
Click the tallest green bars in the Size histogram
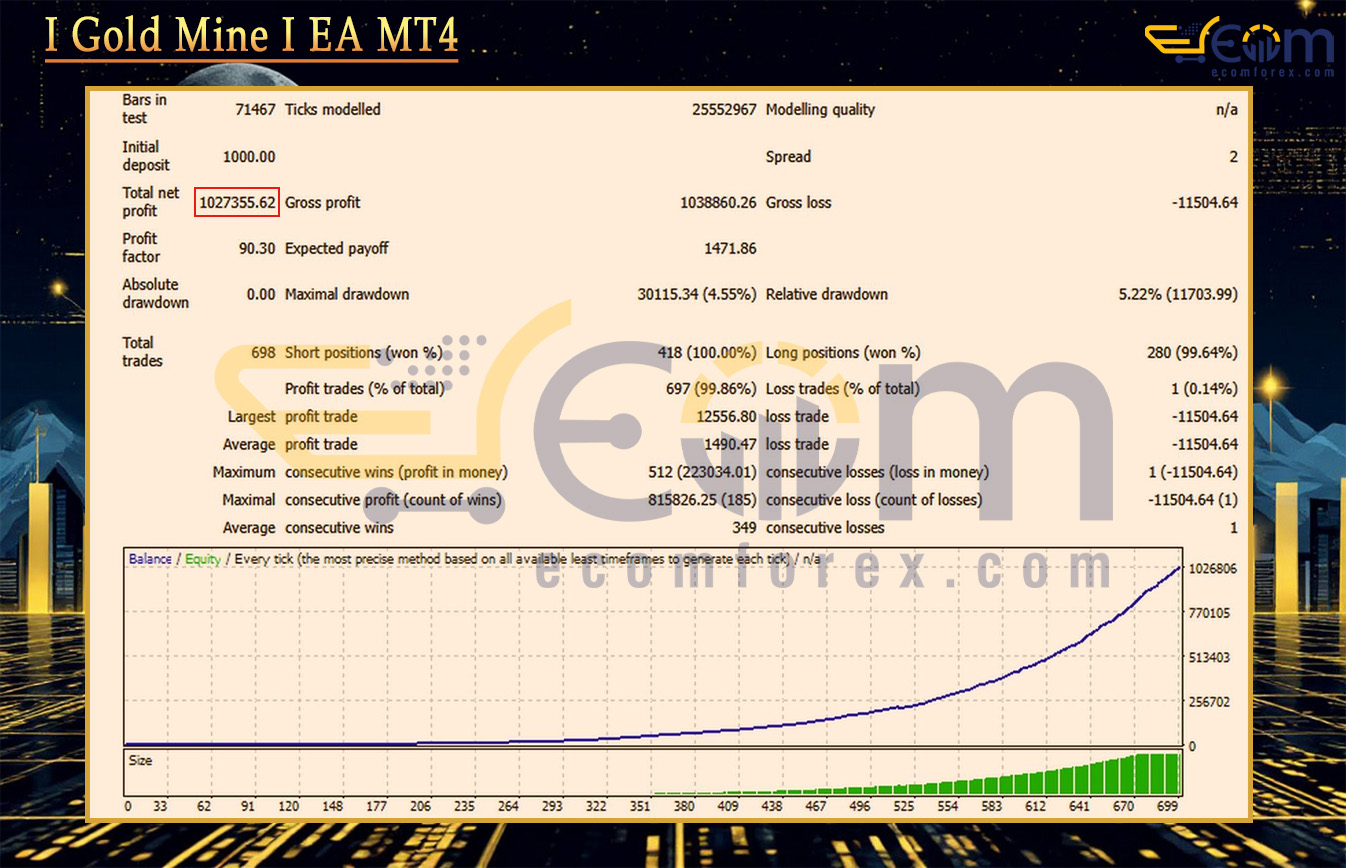[1158, 772]
